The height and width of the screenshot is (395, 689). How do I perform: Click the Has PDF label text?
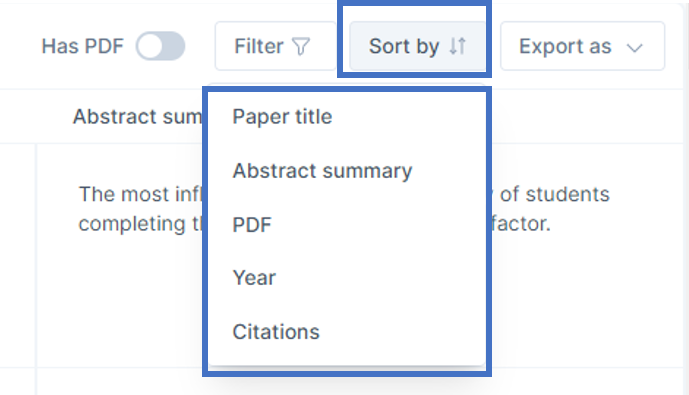(x=83, y=46)
